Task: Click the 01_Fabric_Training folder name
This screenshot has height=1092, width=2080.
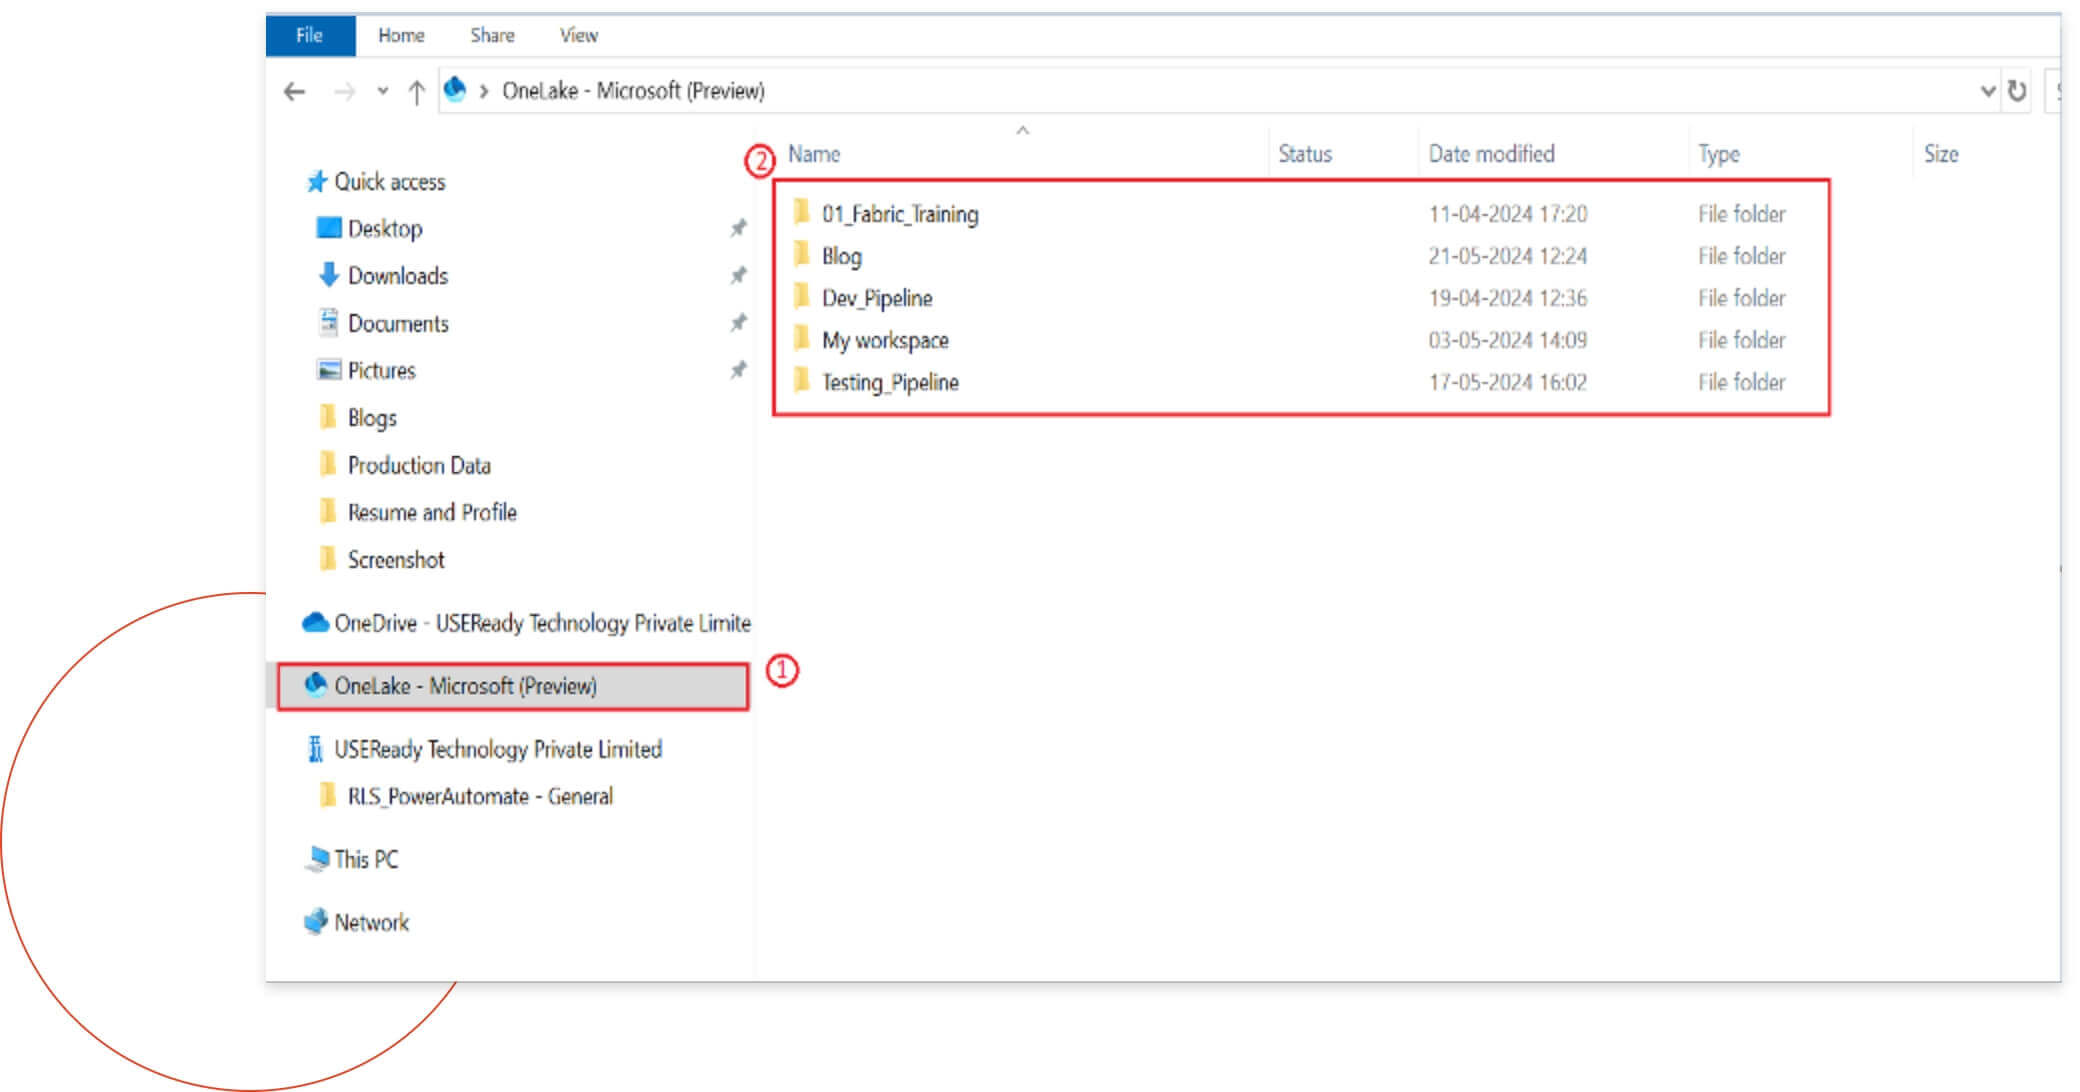Action: pyautogui.click(x=900, y=214)
